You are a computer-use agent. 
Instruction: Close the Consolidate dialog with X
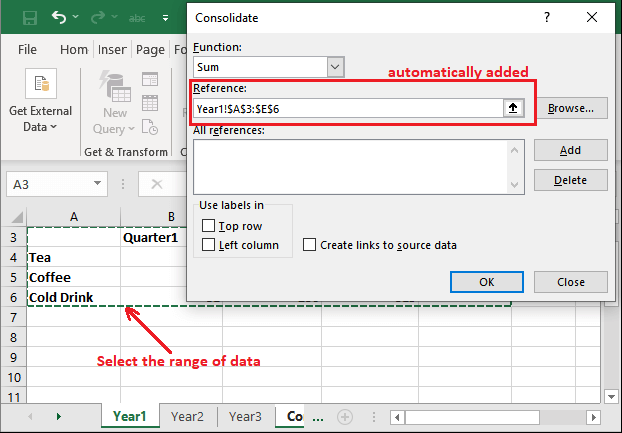[592, 17]
